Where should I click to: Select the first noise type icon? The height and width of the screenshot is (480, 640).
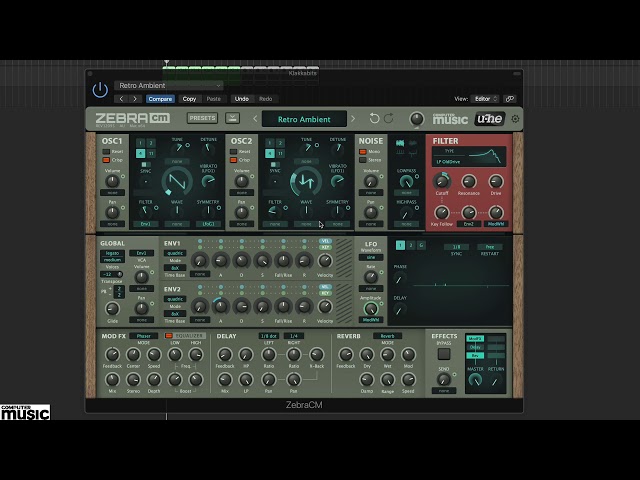(x=400, y=143)
